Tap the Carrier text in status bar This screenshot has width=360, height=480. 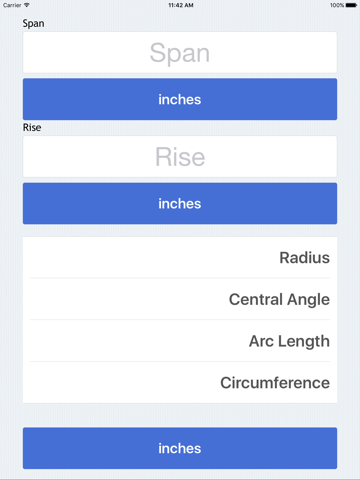12,5
